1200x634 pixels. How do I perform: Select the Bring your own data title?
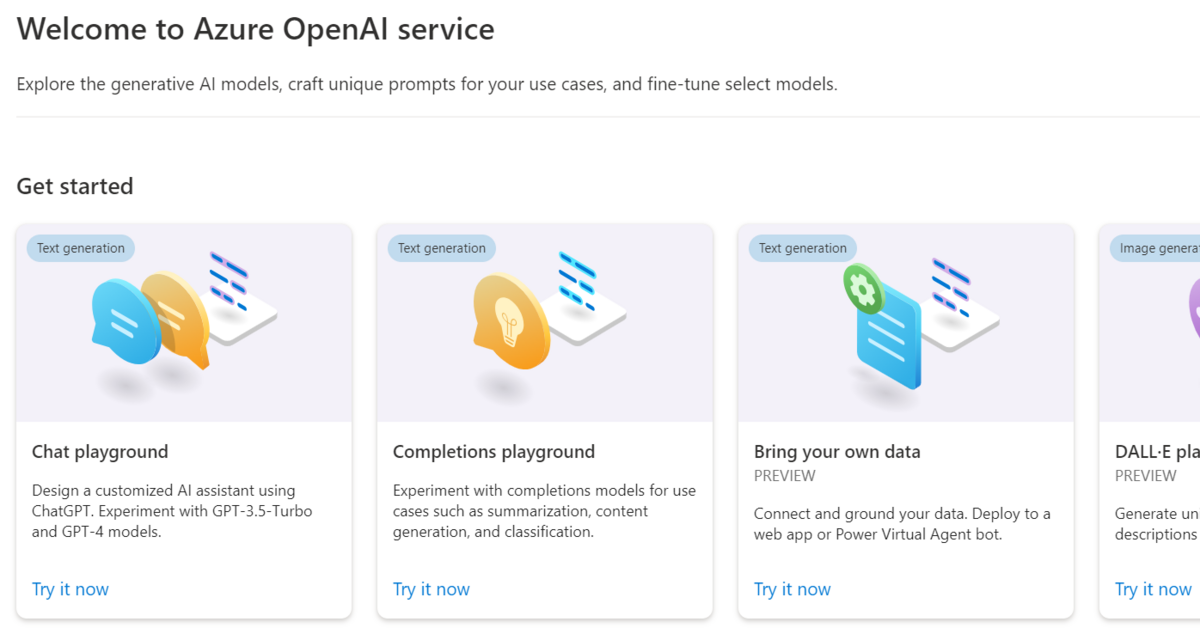[x=837, y=452]
